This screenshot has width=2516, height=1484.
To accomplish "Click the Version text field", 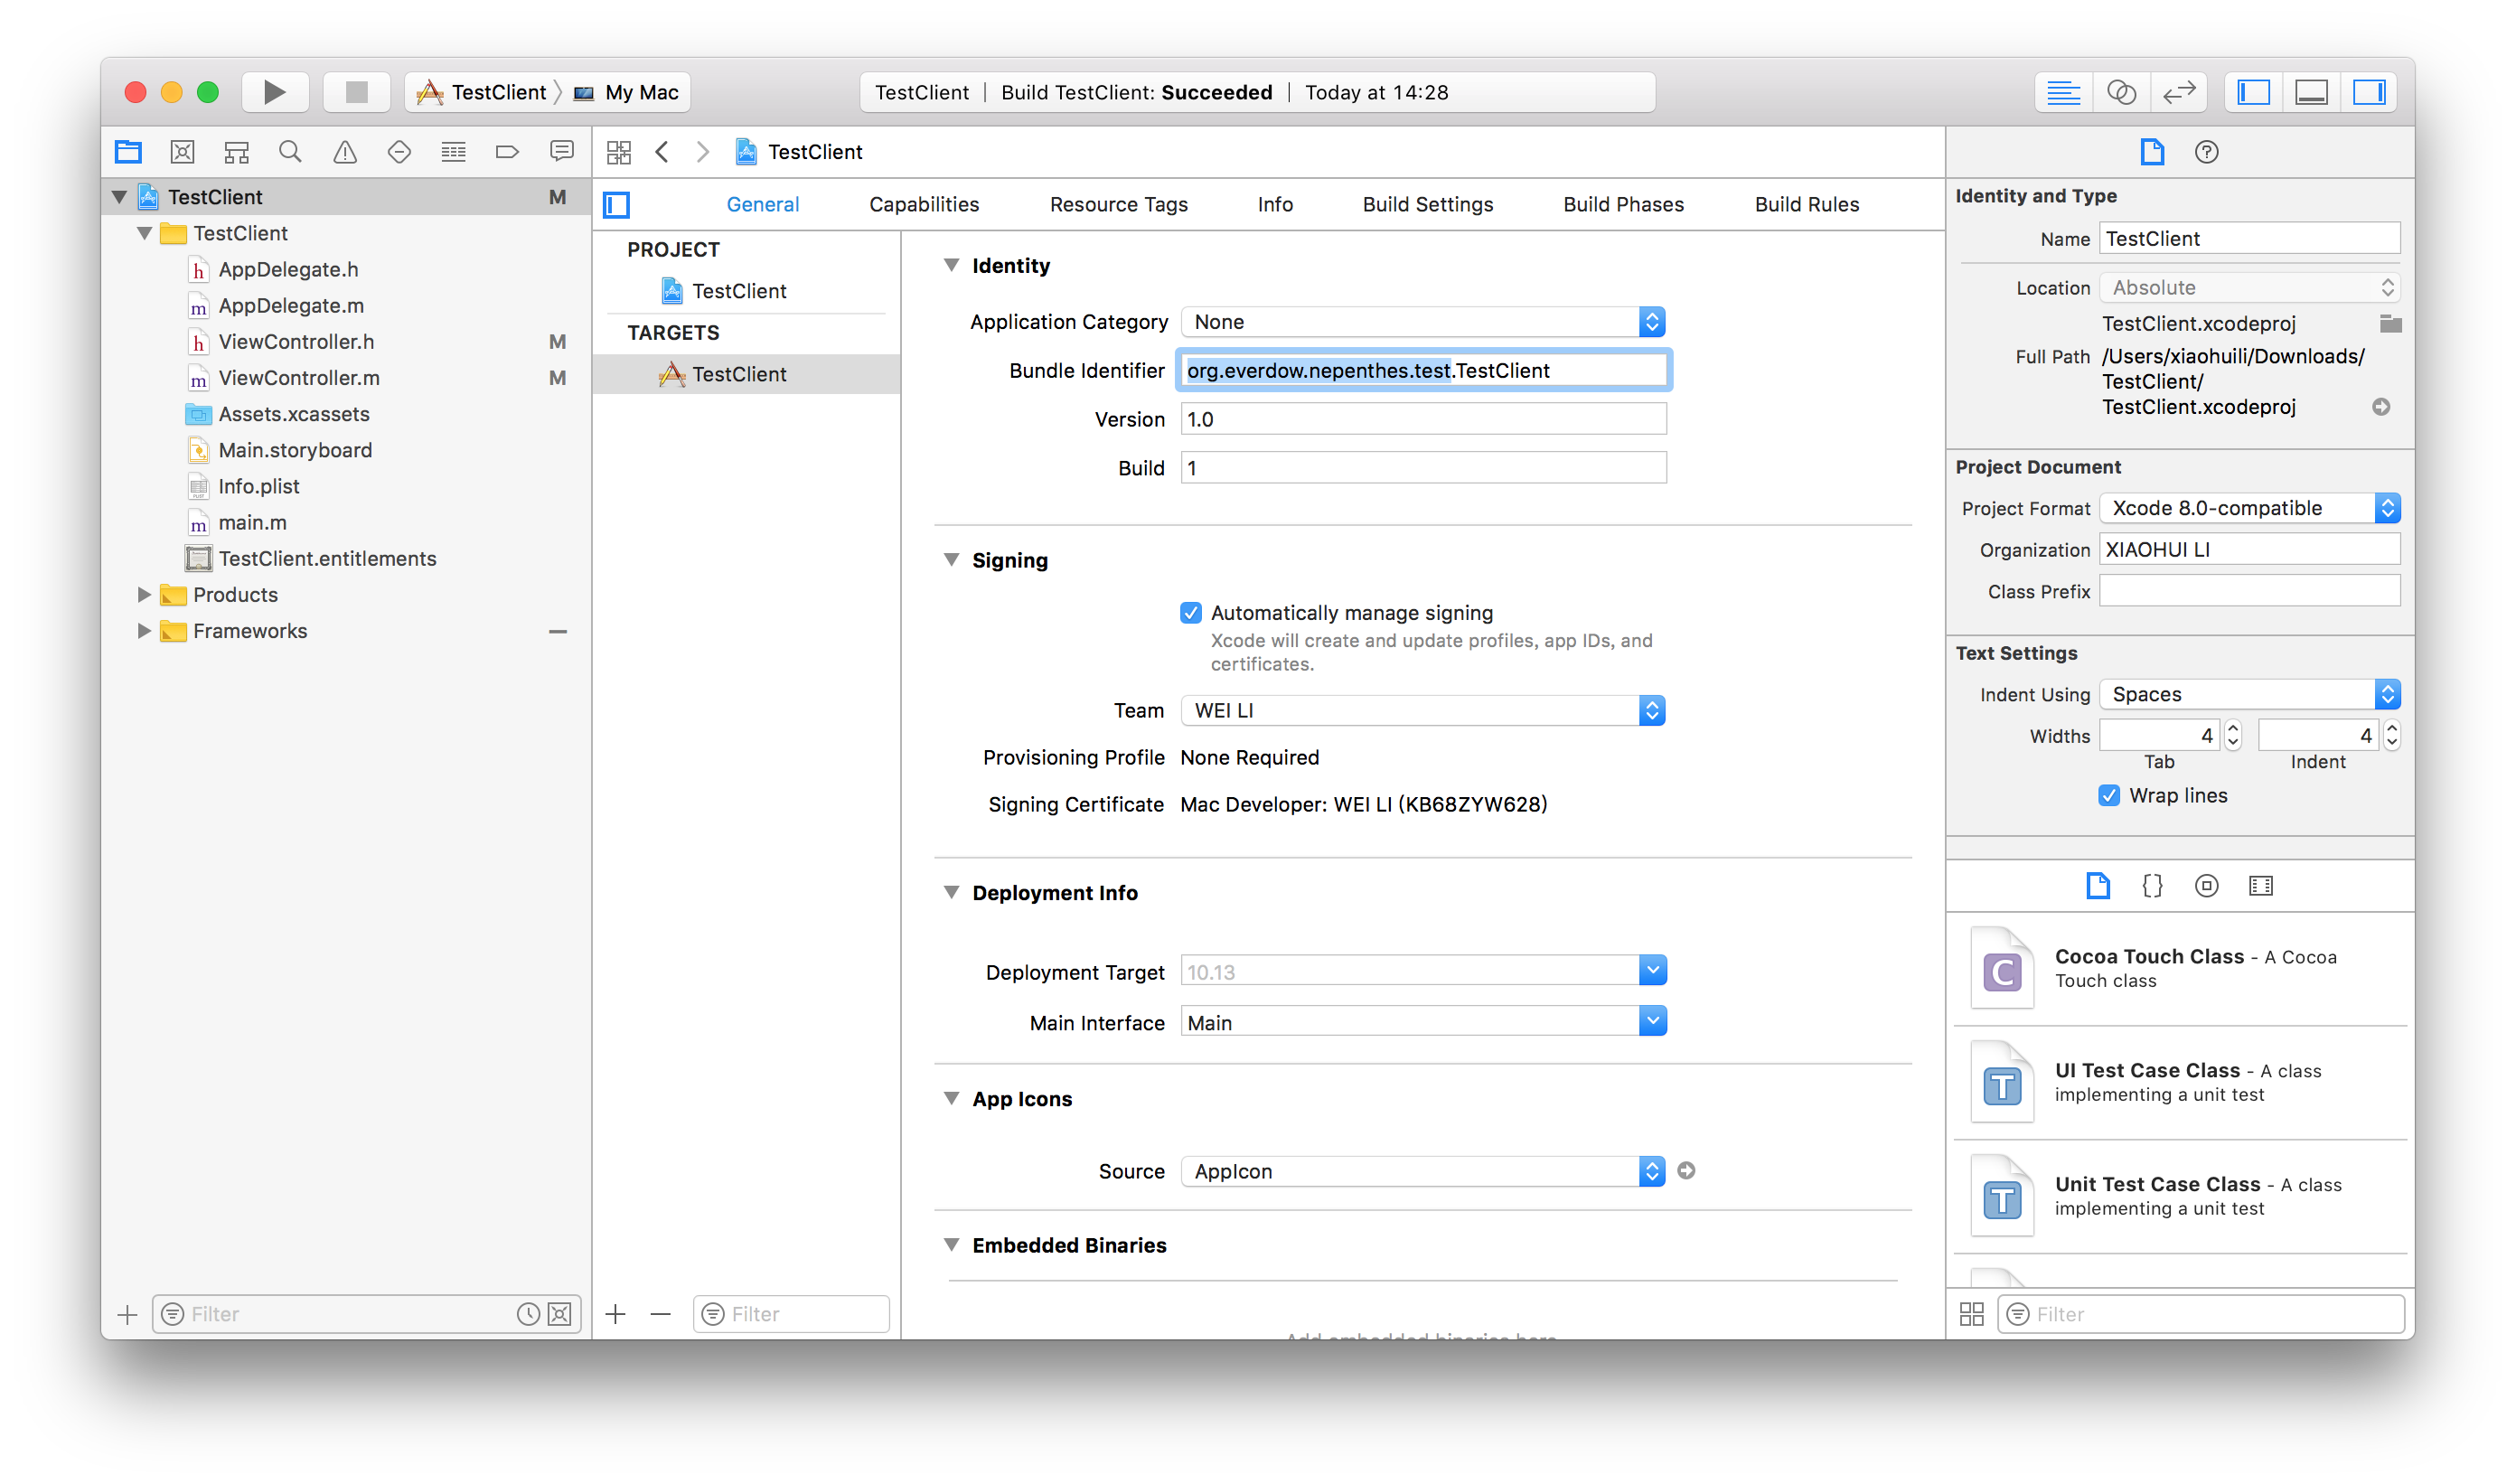I will click(1423, 419).
